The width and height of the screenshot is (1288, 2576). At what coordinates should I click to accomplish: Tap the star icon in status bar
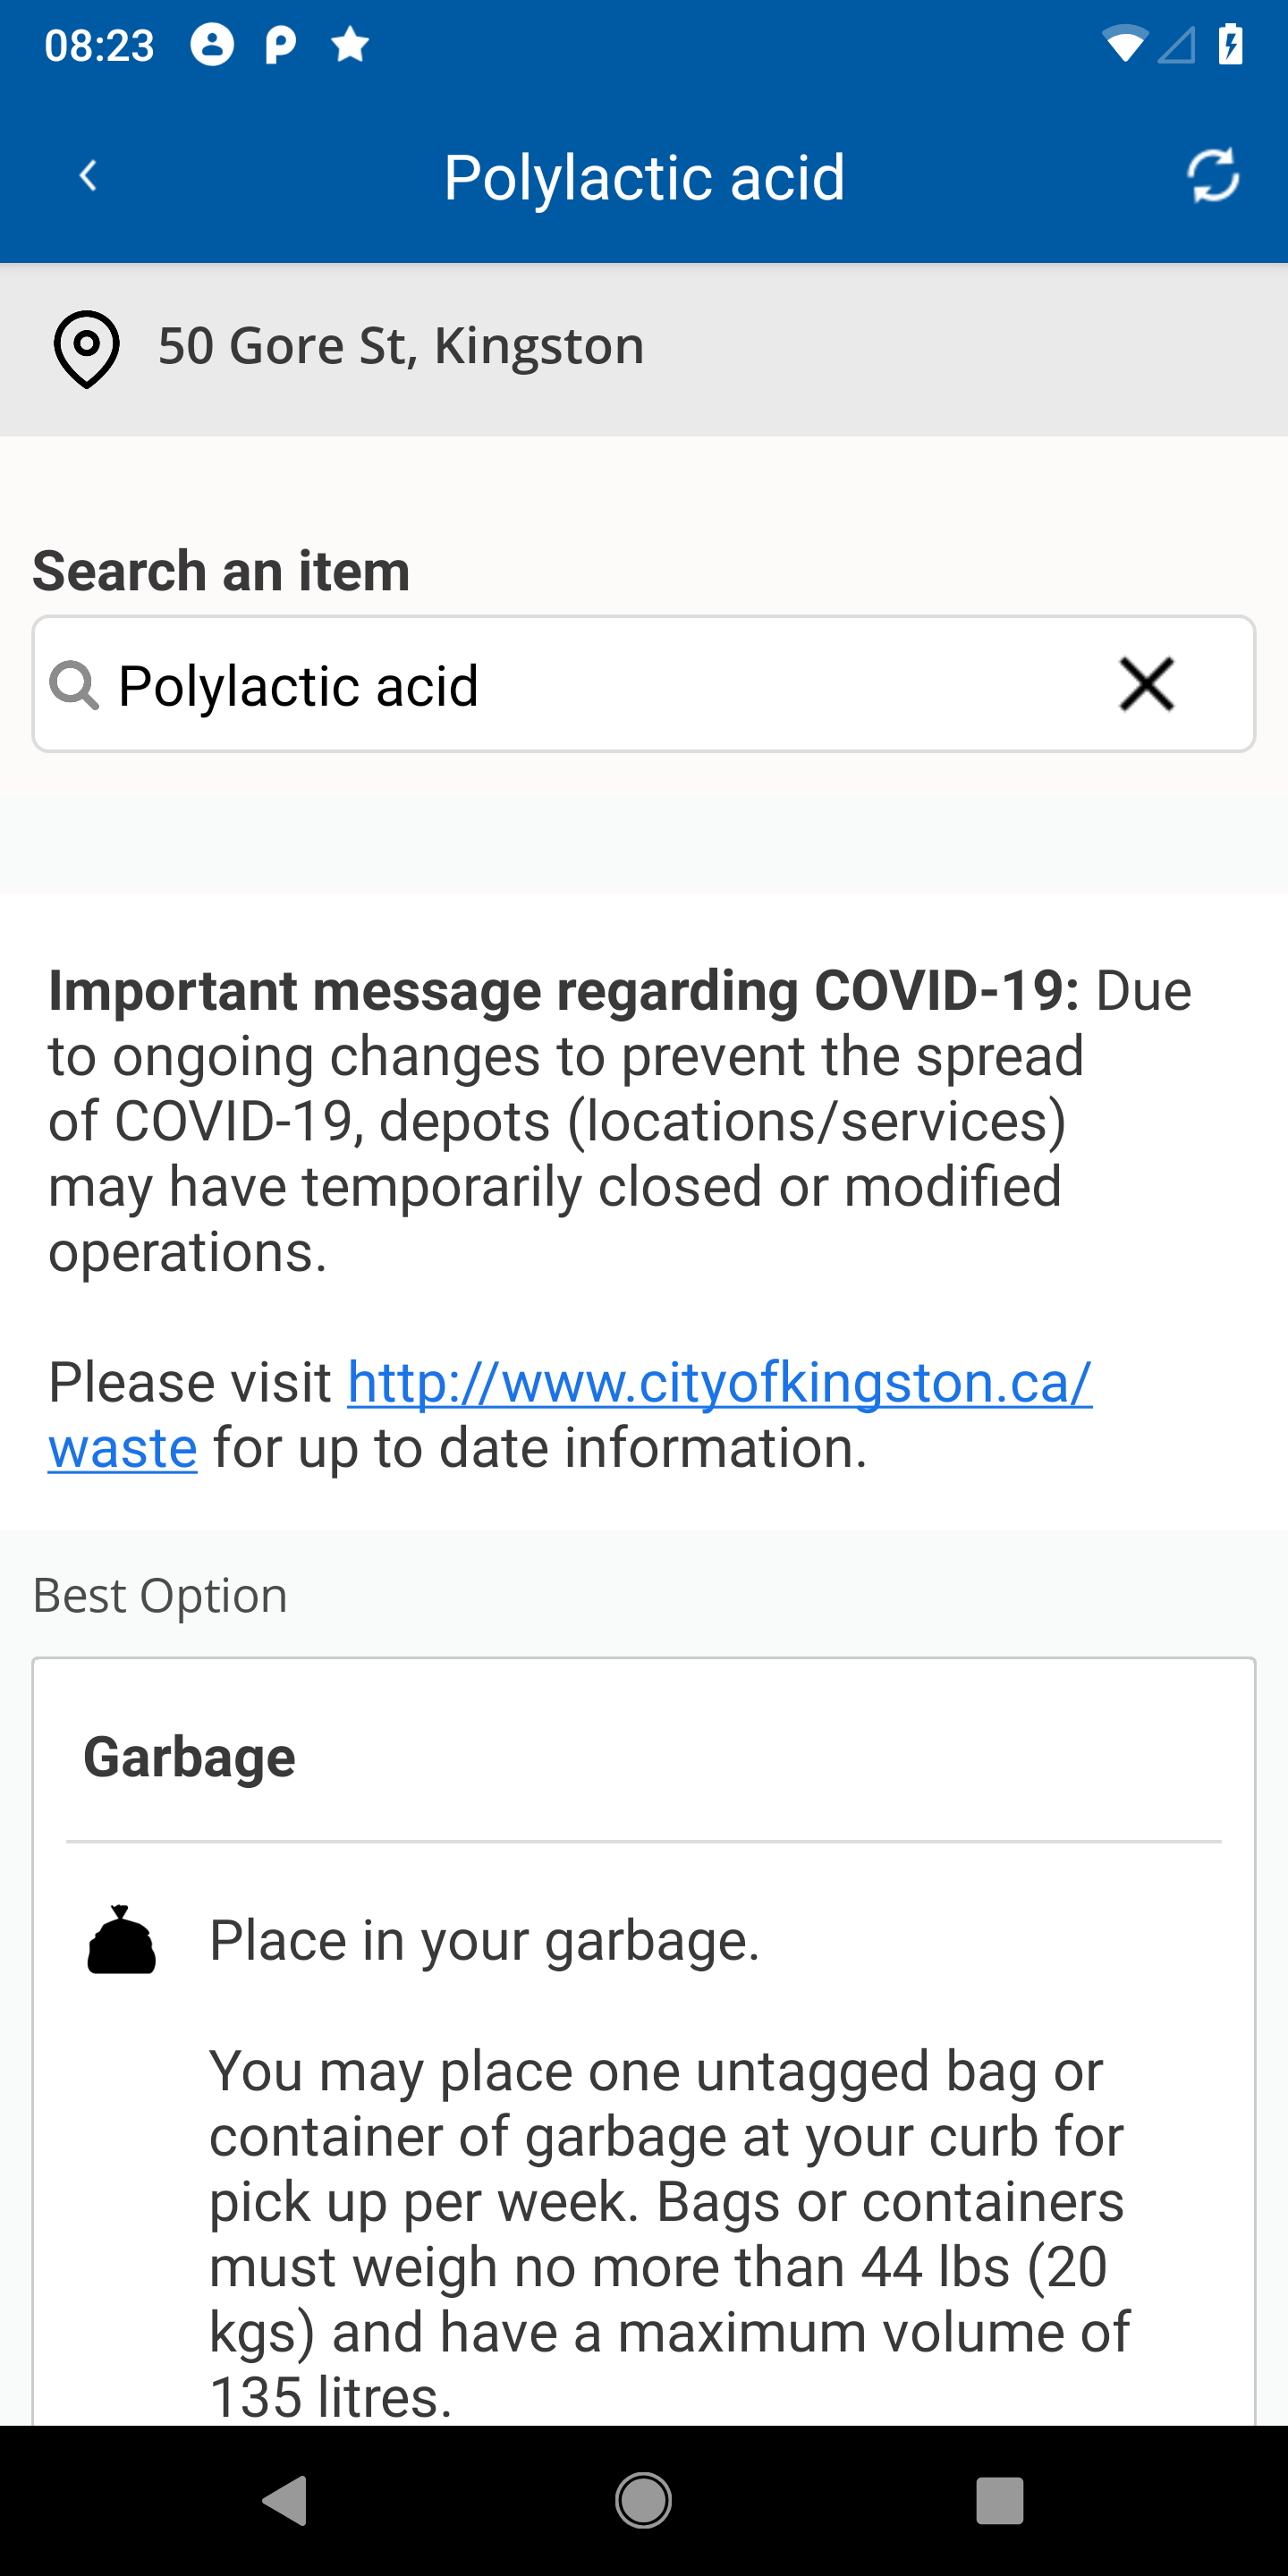[x=350, y=44]
